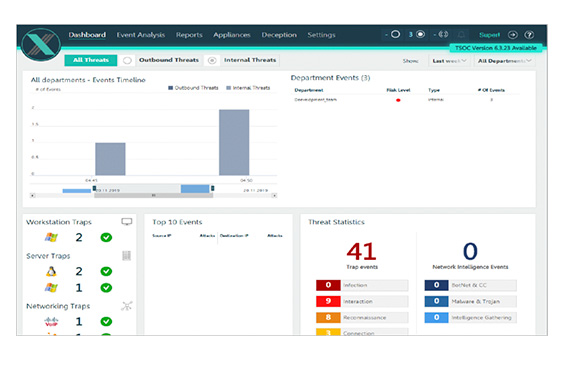Click the Windows icon under Server Traps
The width and height of the screenshot is (565, 379).
51,287
